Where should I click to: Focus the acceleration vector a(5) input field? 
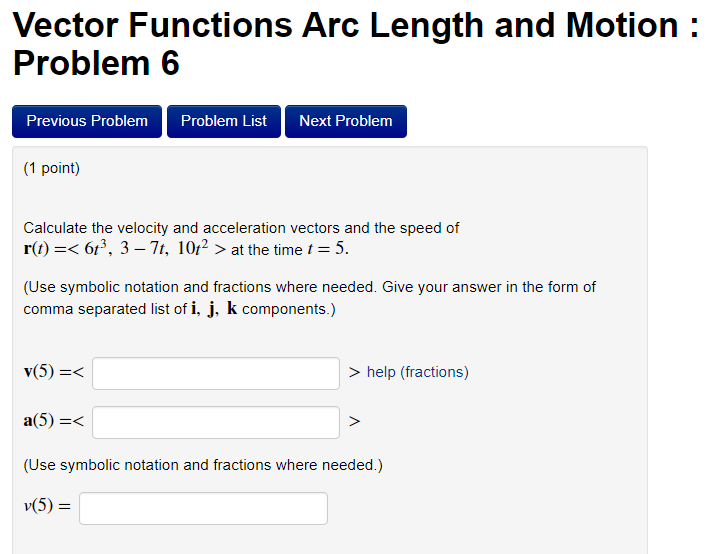click(x=216, y=422)
